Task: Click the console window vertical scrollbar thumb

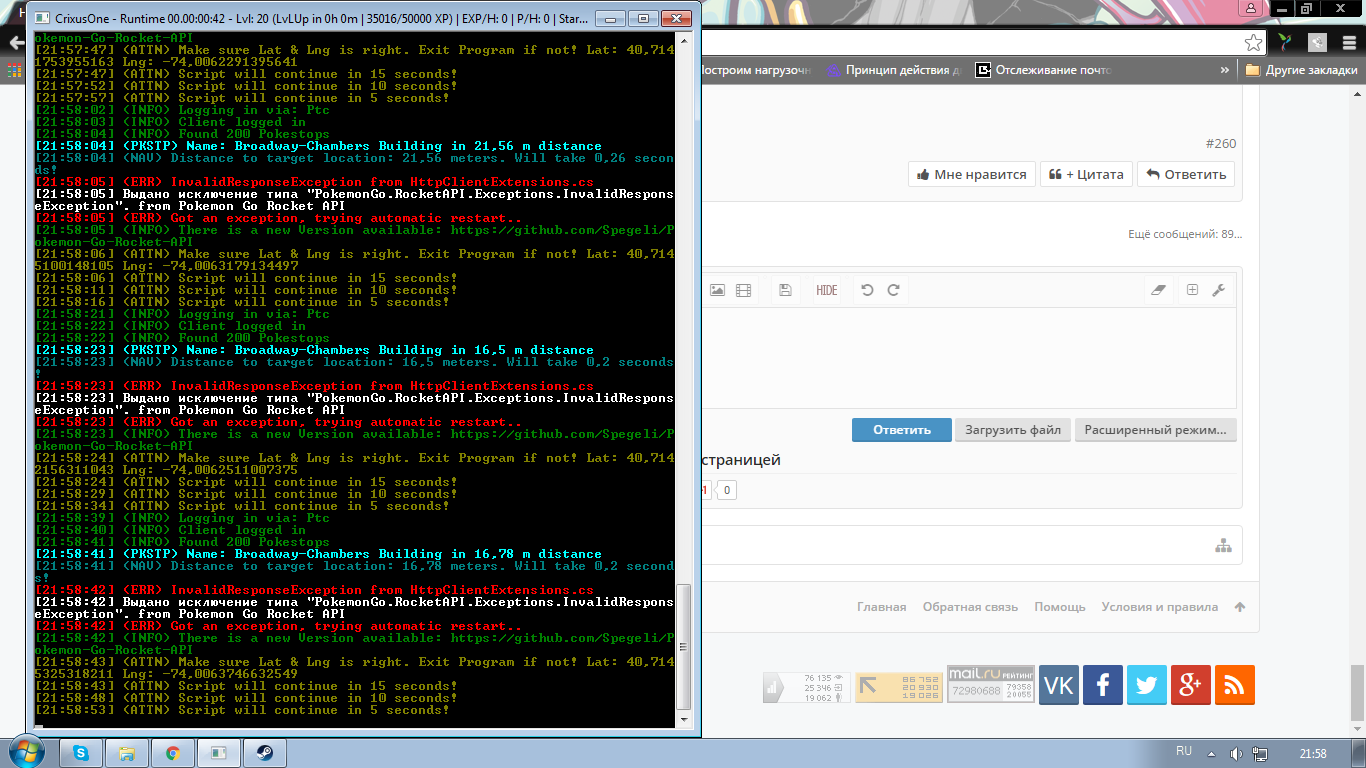Action: (x=684, y=647)
